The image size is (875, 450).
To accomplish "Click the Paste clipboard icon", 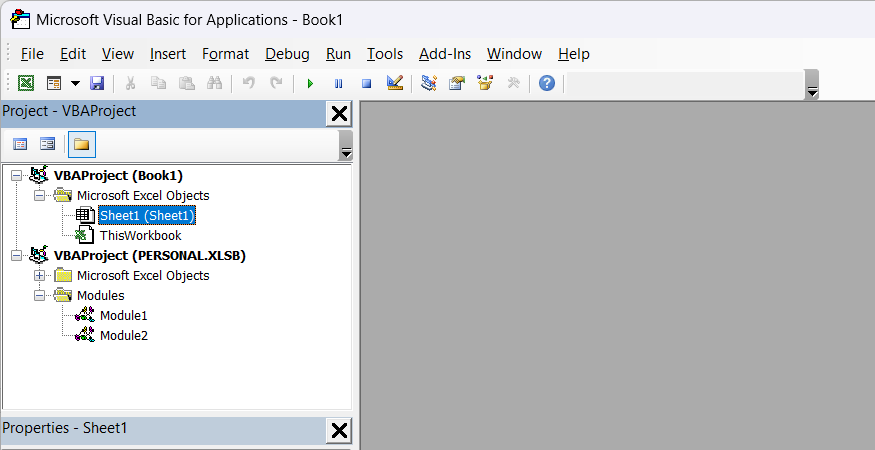I will [186, 83].
